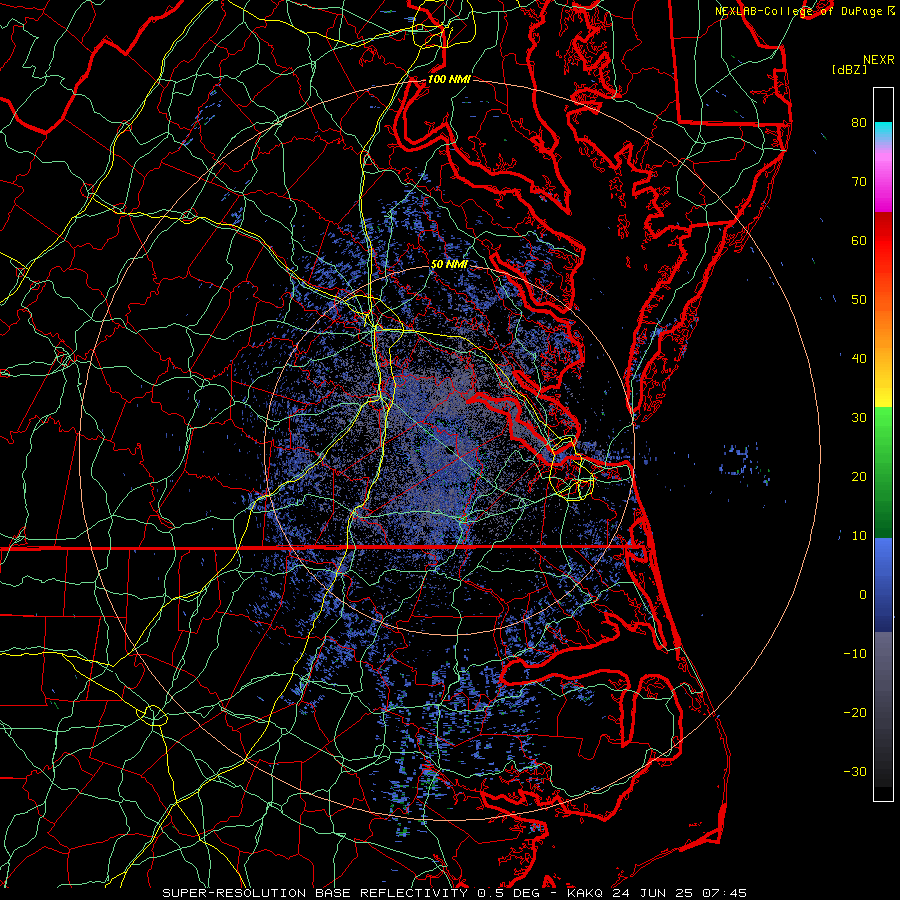Click the 40 value on the dBZ scale
The image size is (900, 900).
coord(859,359)
